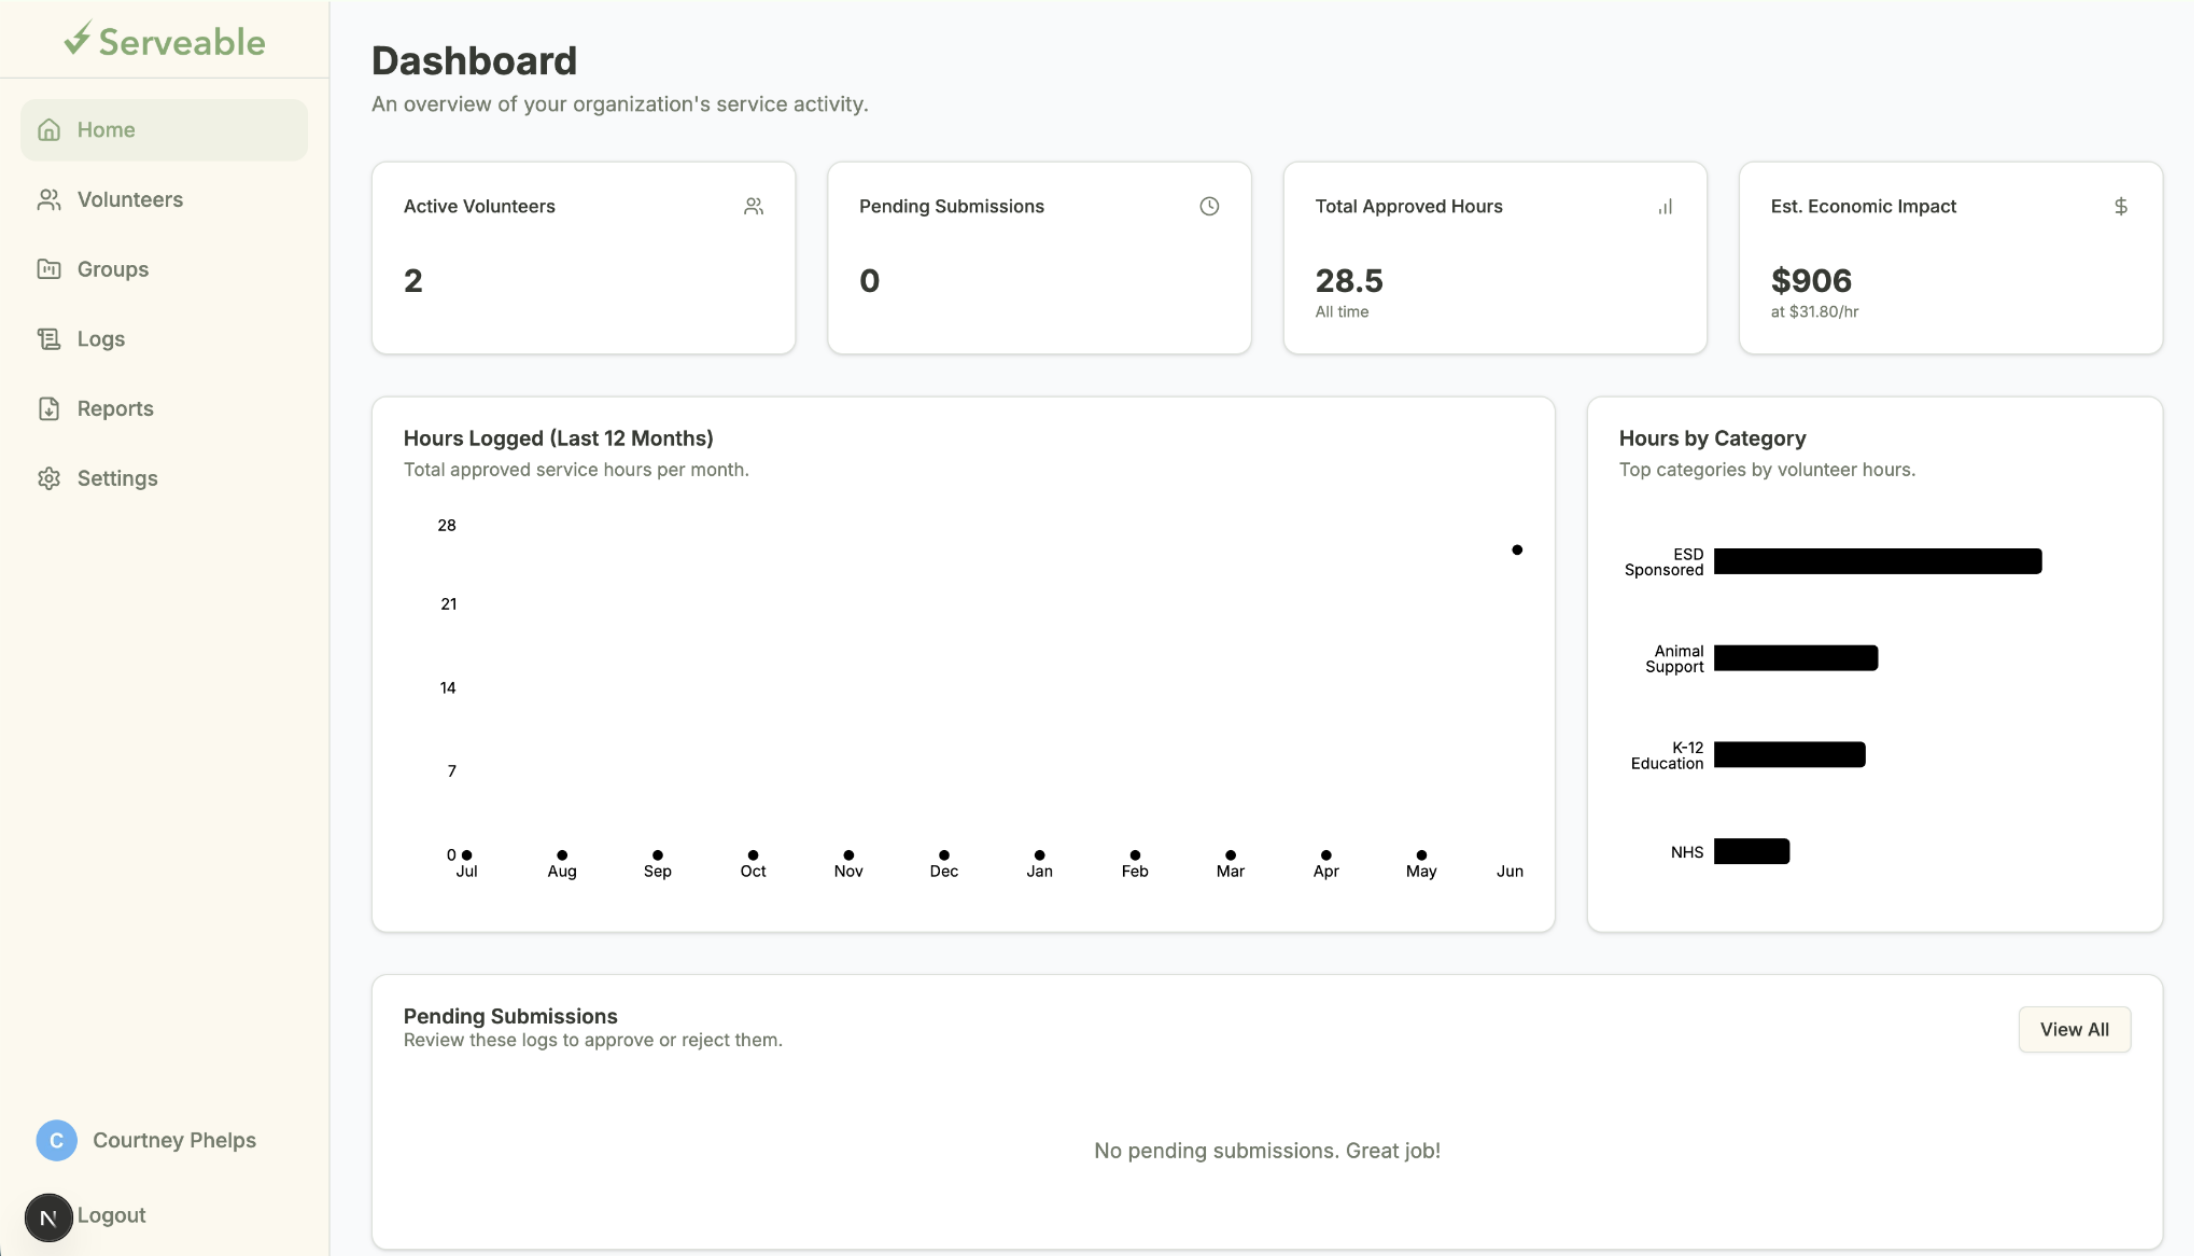Screen dimensions: 2194x1256
Task: Click the 'All time' caption
Action: click(1341, 312)
